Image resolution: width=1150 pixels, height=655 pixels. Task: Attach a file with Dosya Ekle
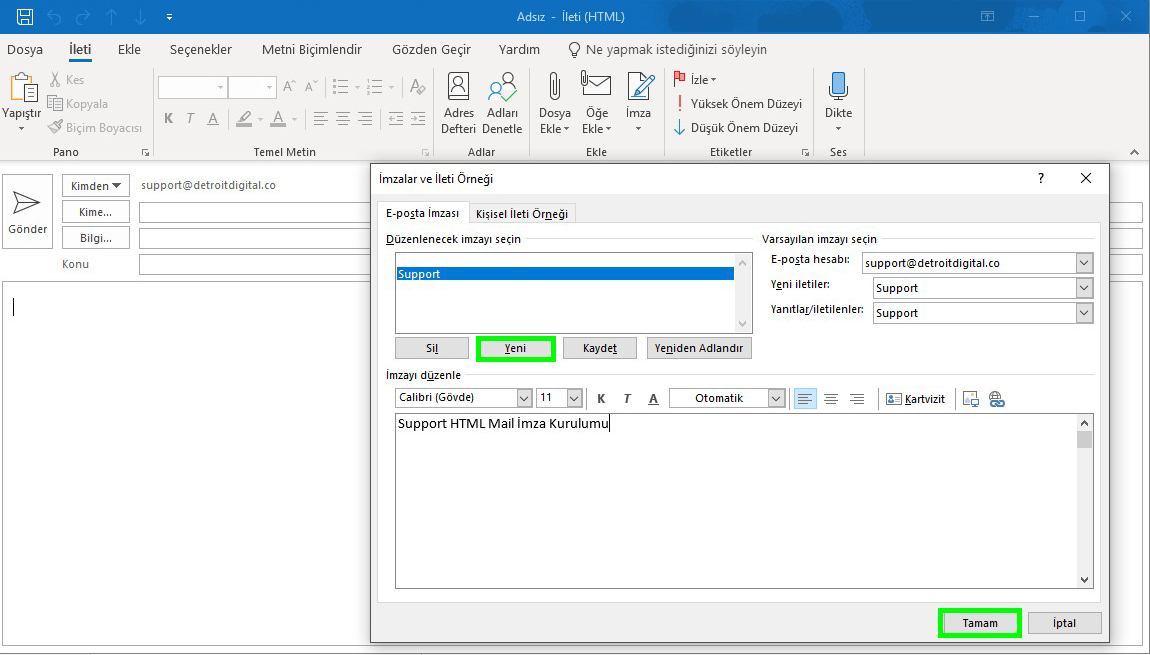click(554, 100)
